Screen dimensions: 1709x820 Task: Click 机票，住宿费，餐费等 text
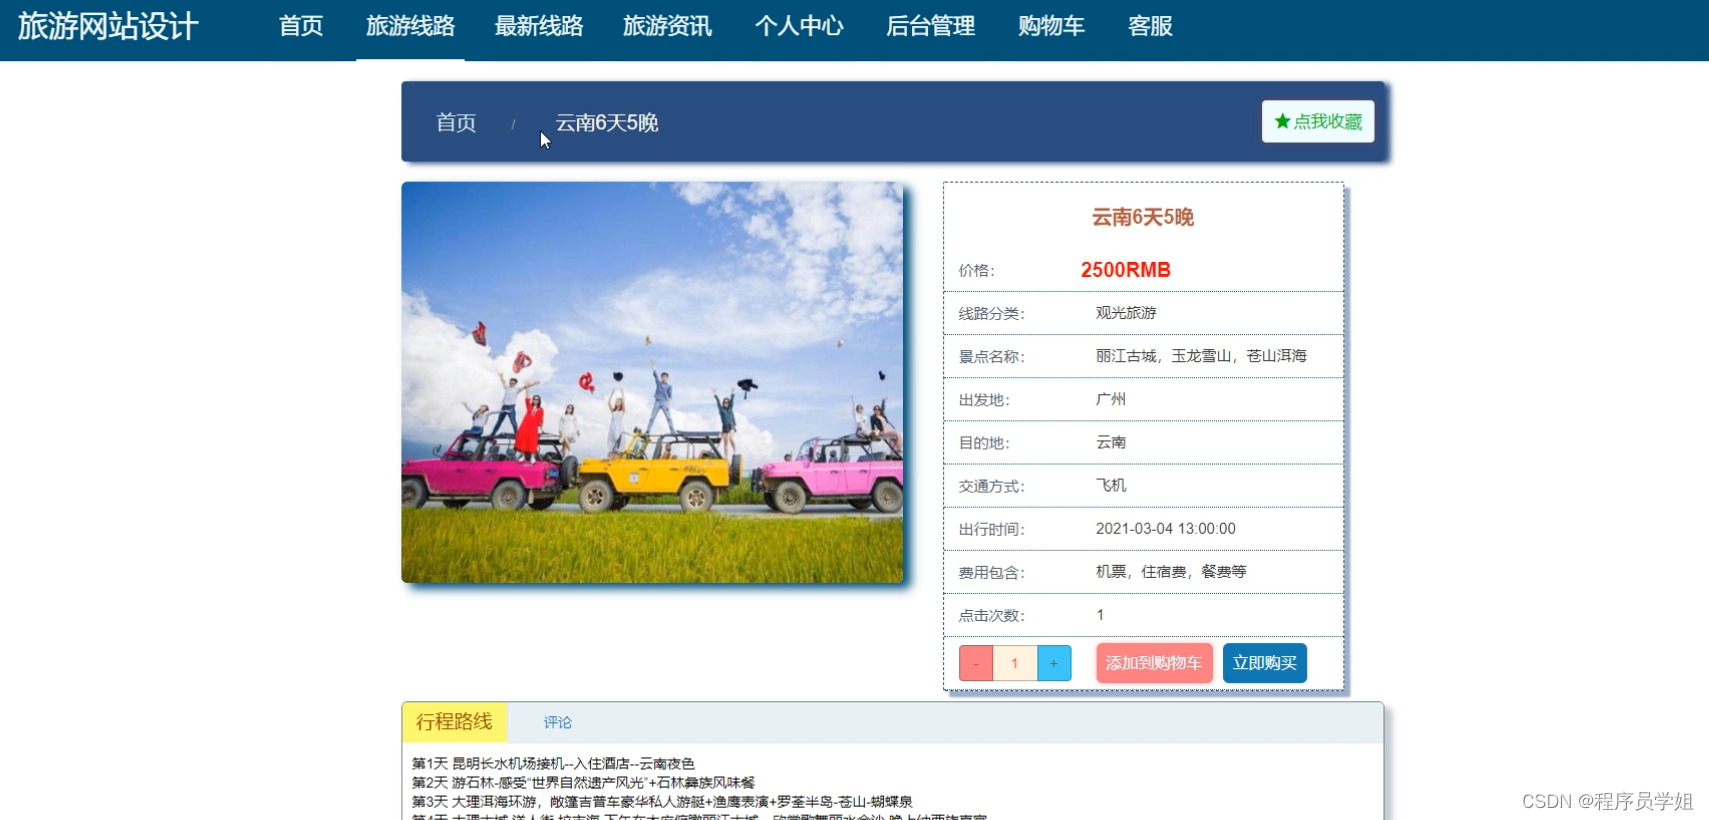coord(1171,571)
